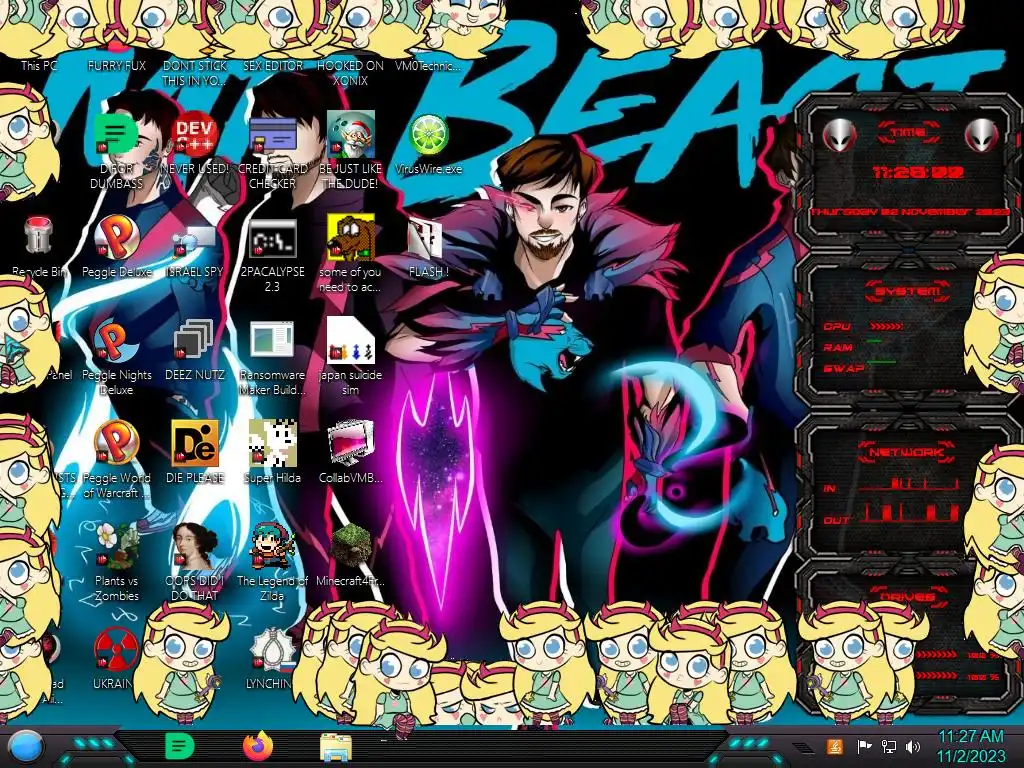
Task: Click the SWAP usage meter
Action: pyautogui.click(x=882, y=361)
